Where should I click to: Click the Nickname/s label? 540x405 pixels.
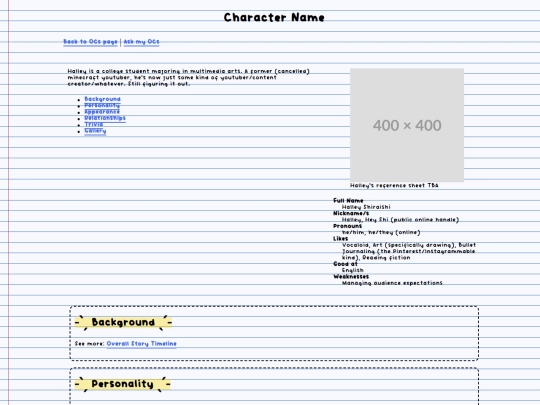(351, 213)
